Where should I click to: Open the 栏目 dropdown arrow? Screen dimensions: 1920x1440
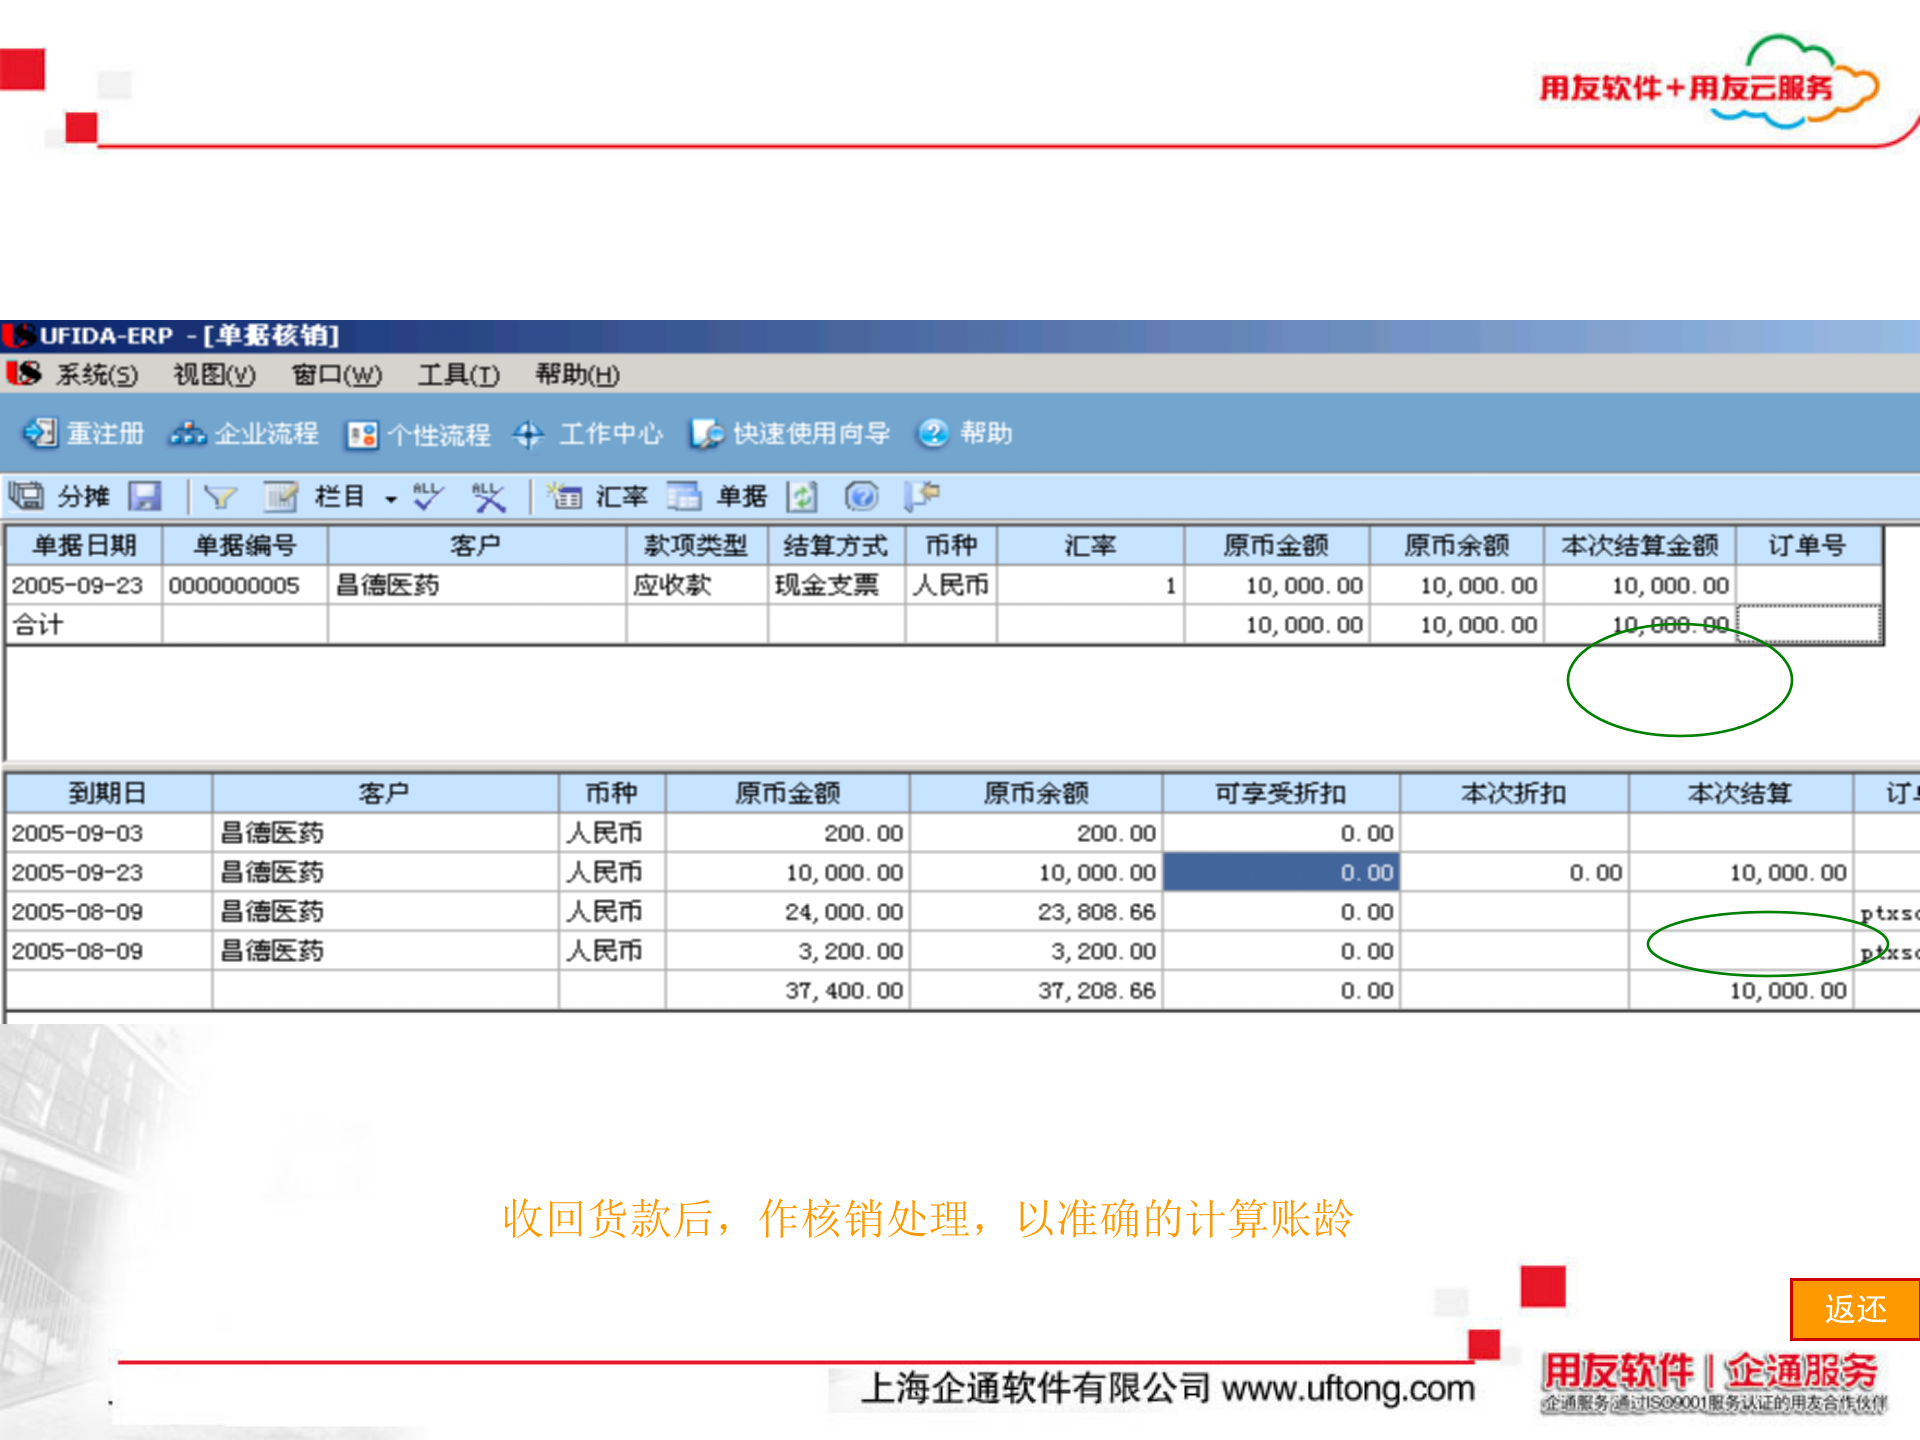click(390, 499)
